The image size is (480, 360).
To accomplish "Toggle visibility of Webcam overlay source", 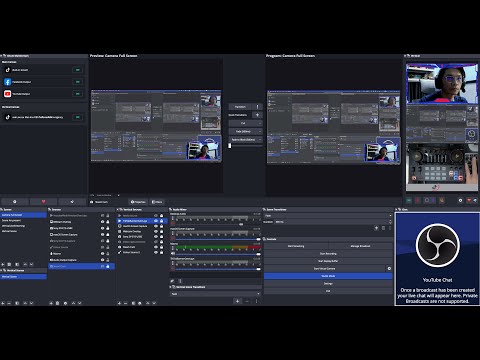I will click(x=102, y=222).
